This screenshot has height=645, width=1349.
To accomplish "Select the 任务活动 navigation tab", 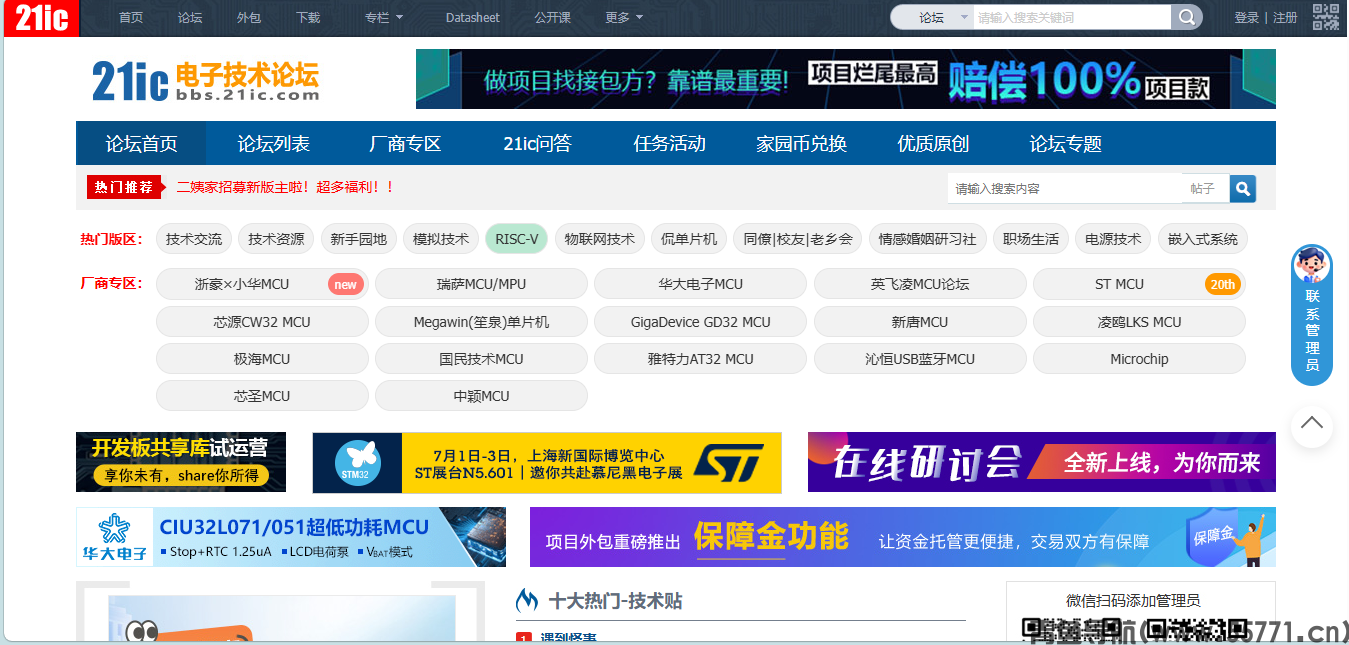I will 669,143.
